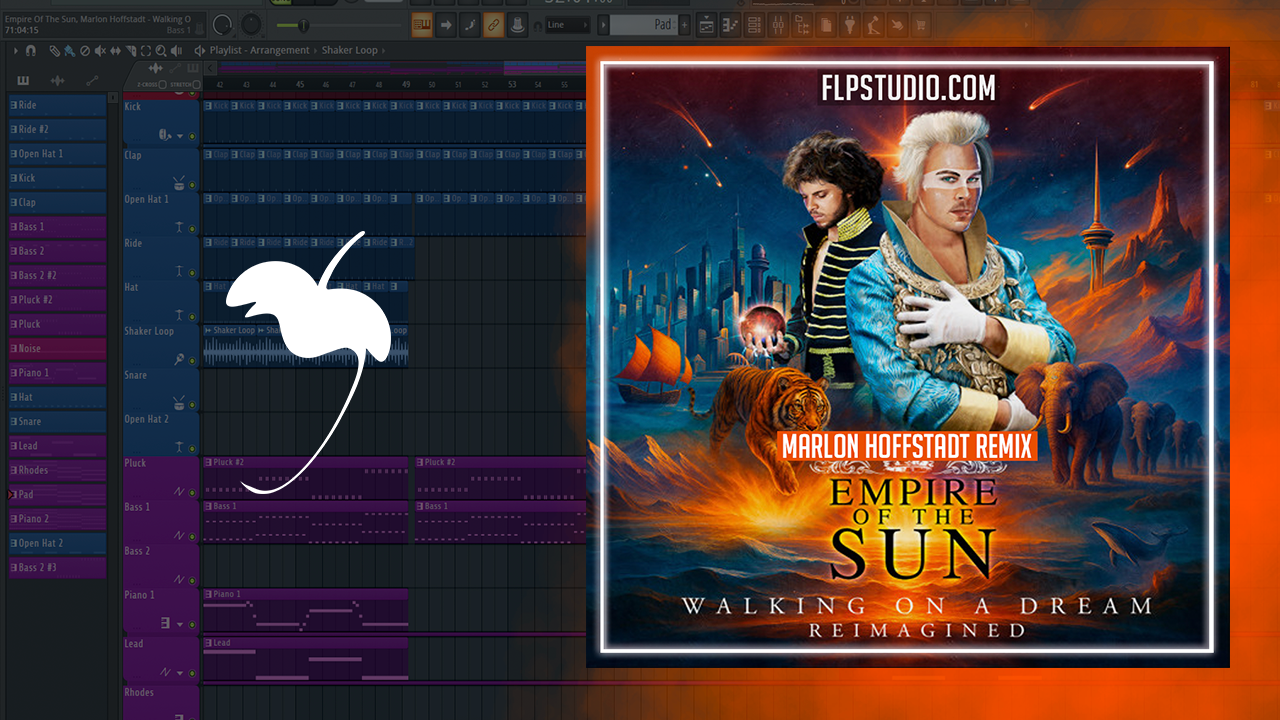Show pattern clips picker tab (piano icon)
The height and width of the screenshot is (720, 1280).
23,80
